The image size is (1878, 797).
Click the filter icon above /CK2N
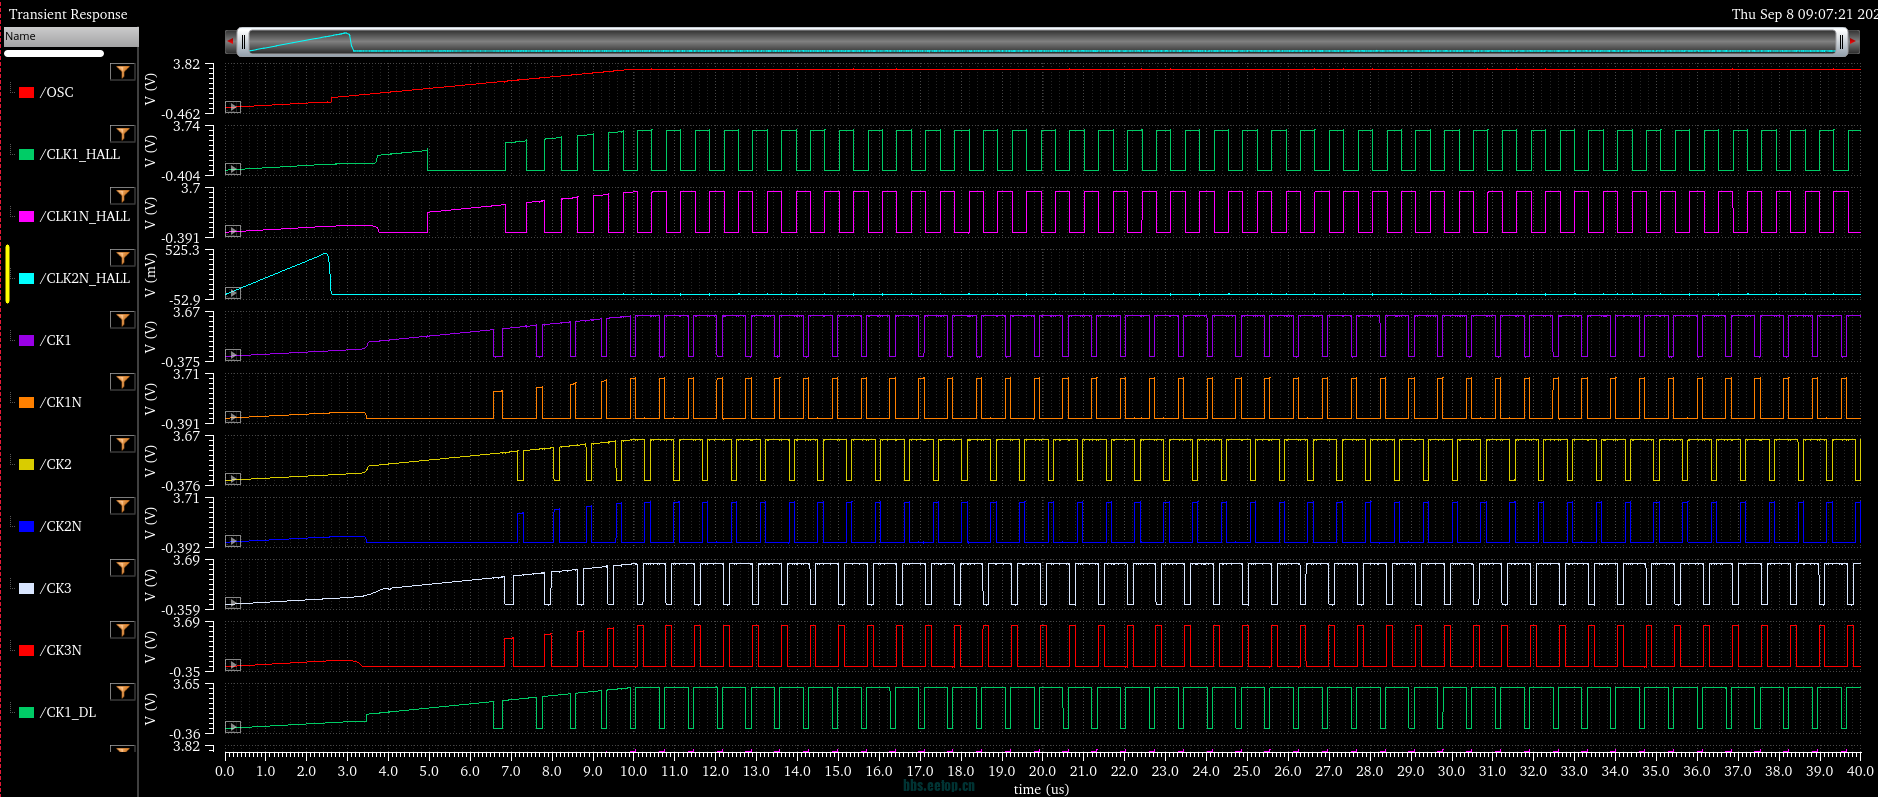[x=122, y=506]
